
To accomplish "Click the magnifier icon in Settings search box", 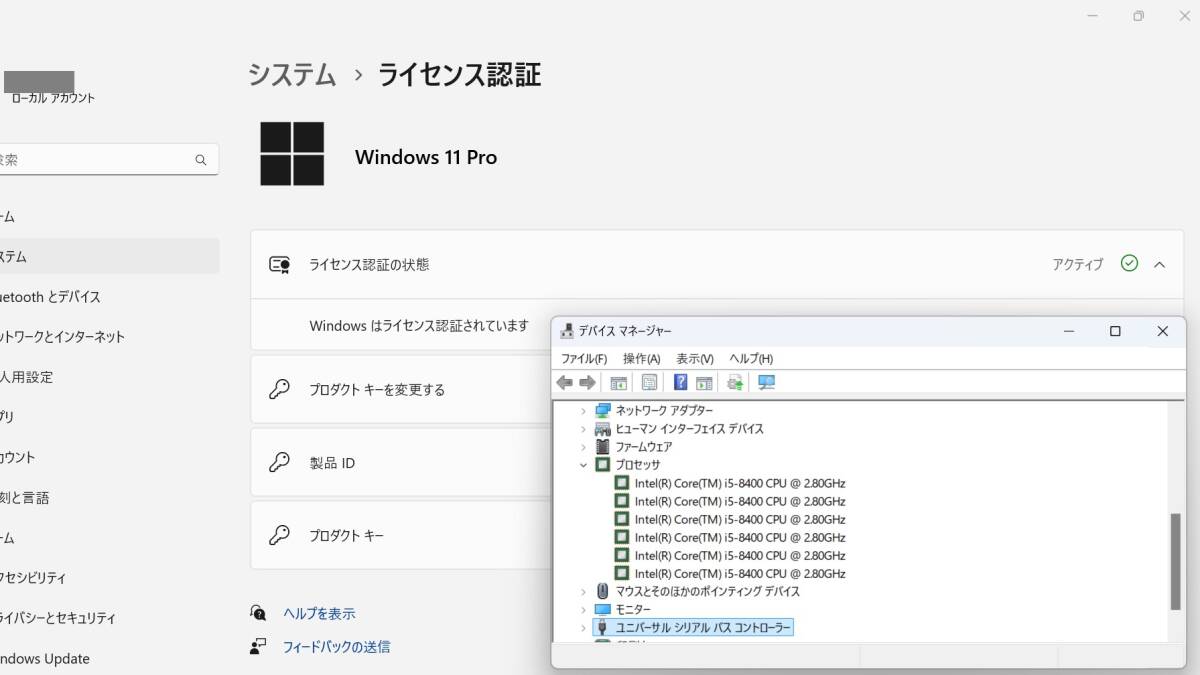I will pos(201,160).
